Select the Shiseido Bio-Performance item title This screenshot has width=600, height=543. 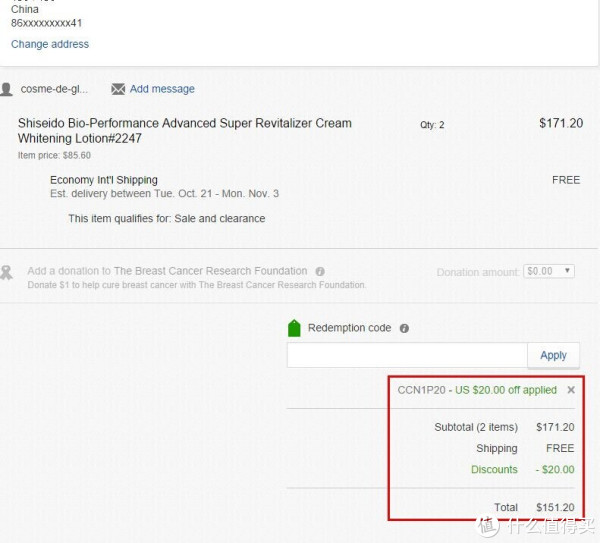tap(184, 130)
